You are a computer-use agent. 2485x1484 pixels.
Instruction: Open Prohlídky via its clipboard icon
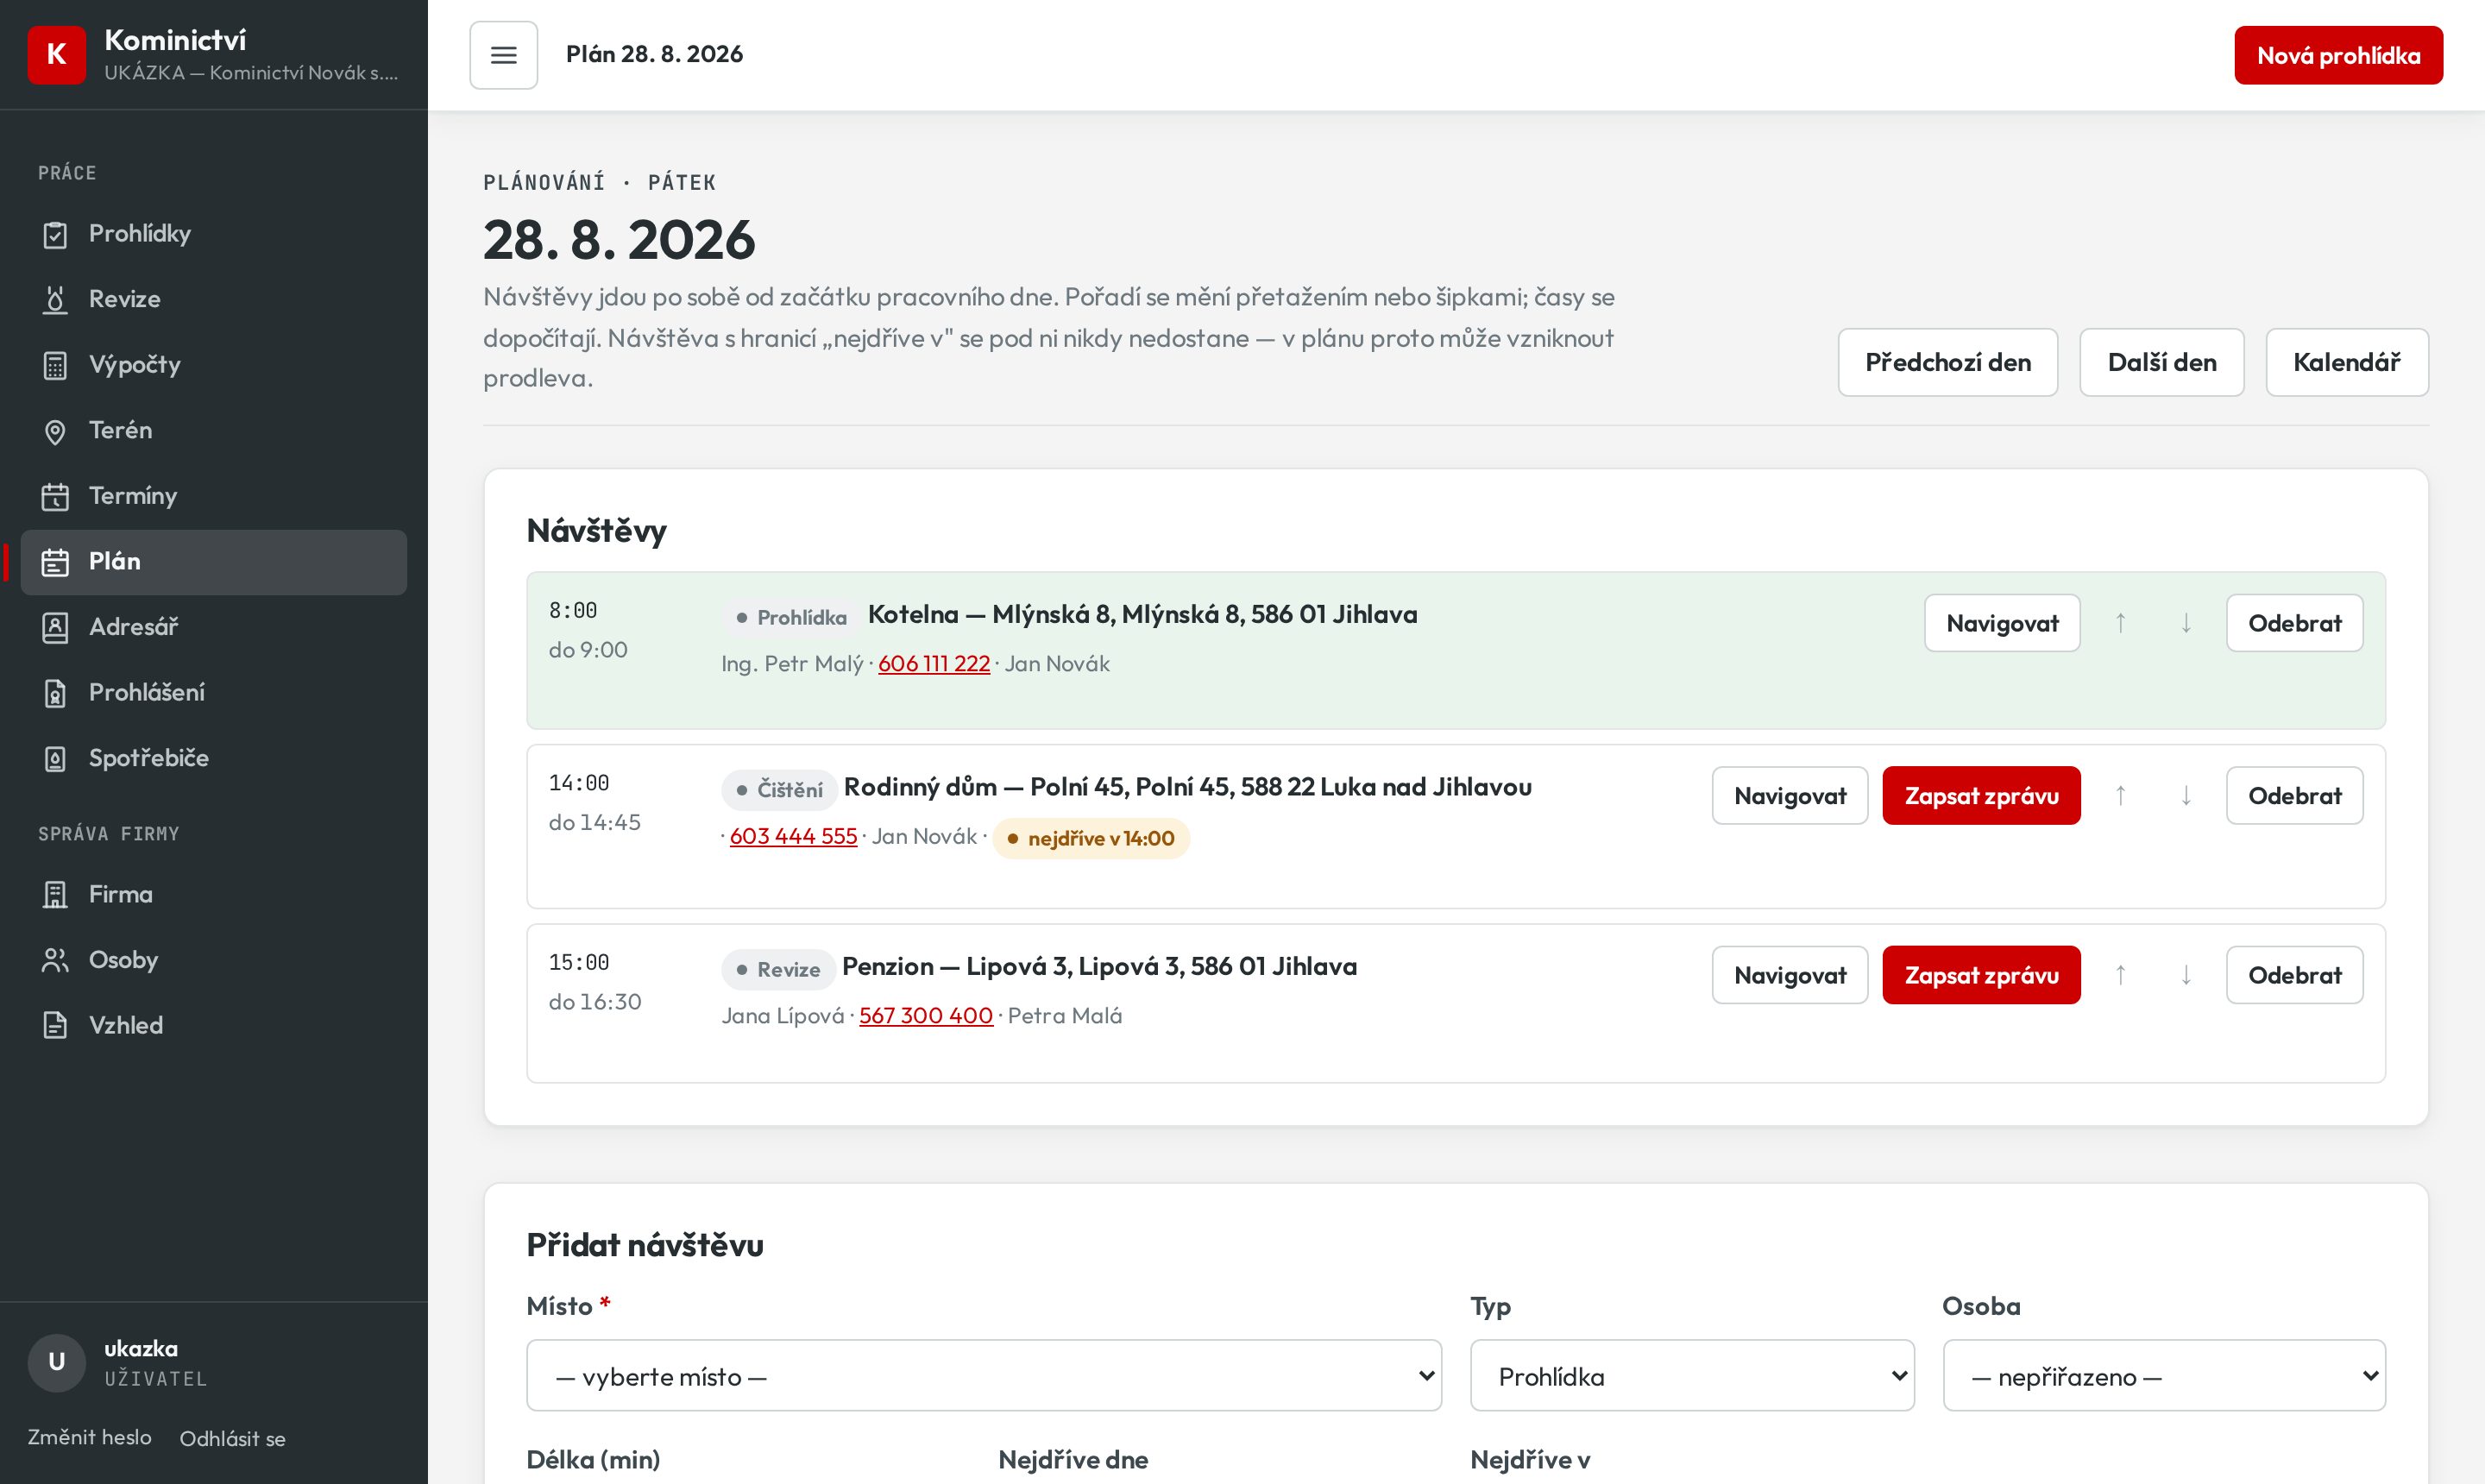click(x=55, y=235)
